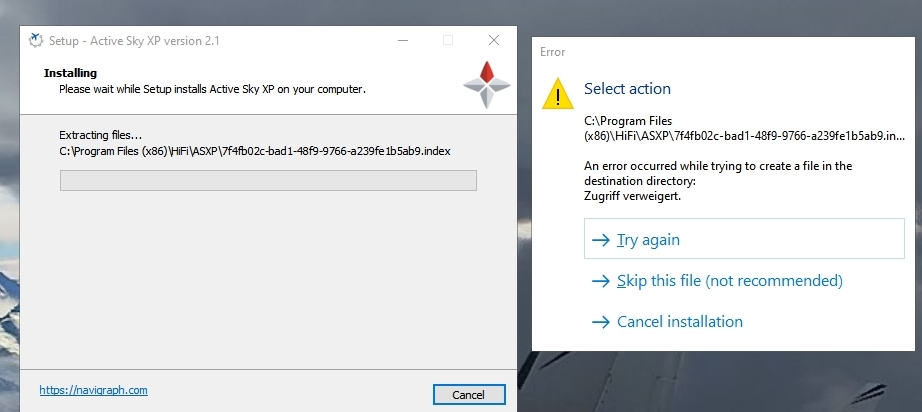Screen dimensions: 922x412
Task: Click the Error dialog title text
Action: pyautogui.click(x=552, y=52)
